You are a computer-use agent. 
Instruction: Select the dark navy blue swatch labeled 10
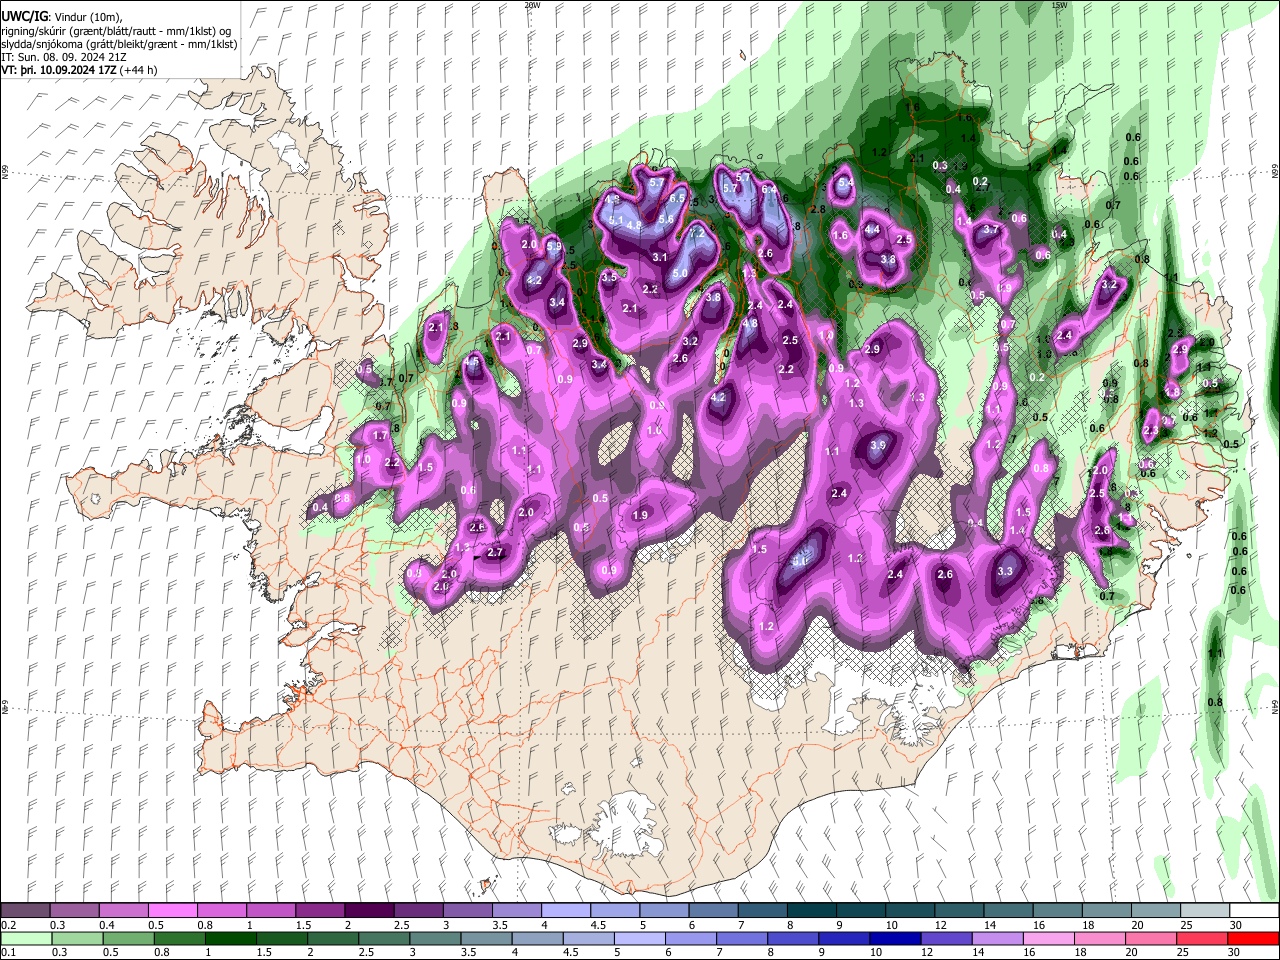click(x=893, y=938)
